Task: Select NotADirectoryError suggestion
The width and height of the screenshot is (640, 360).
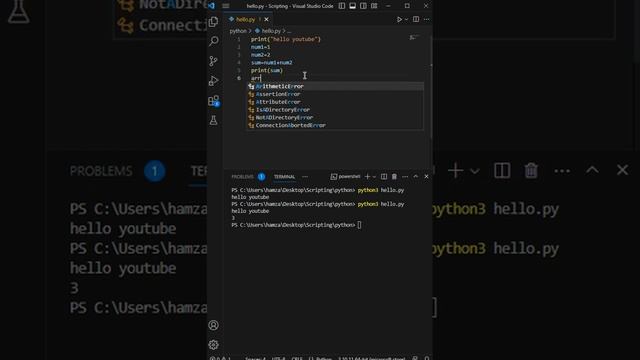Action: [336, 117]
